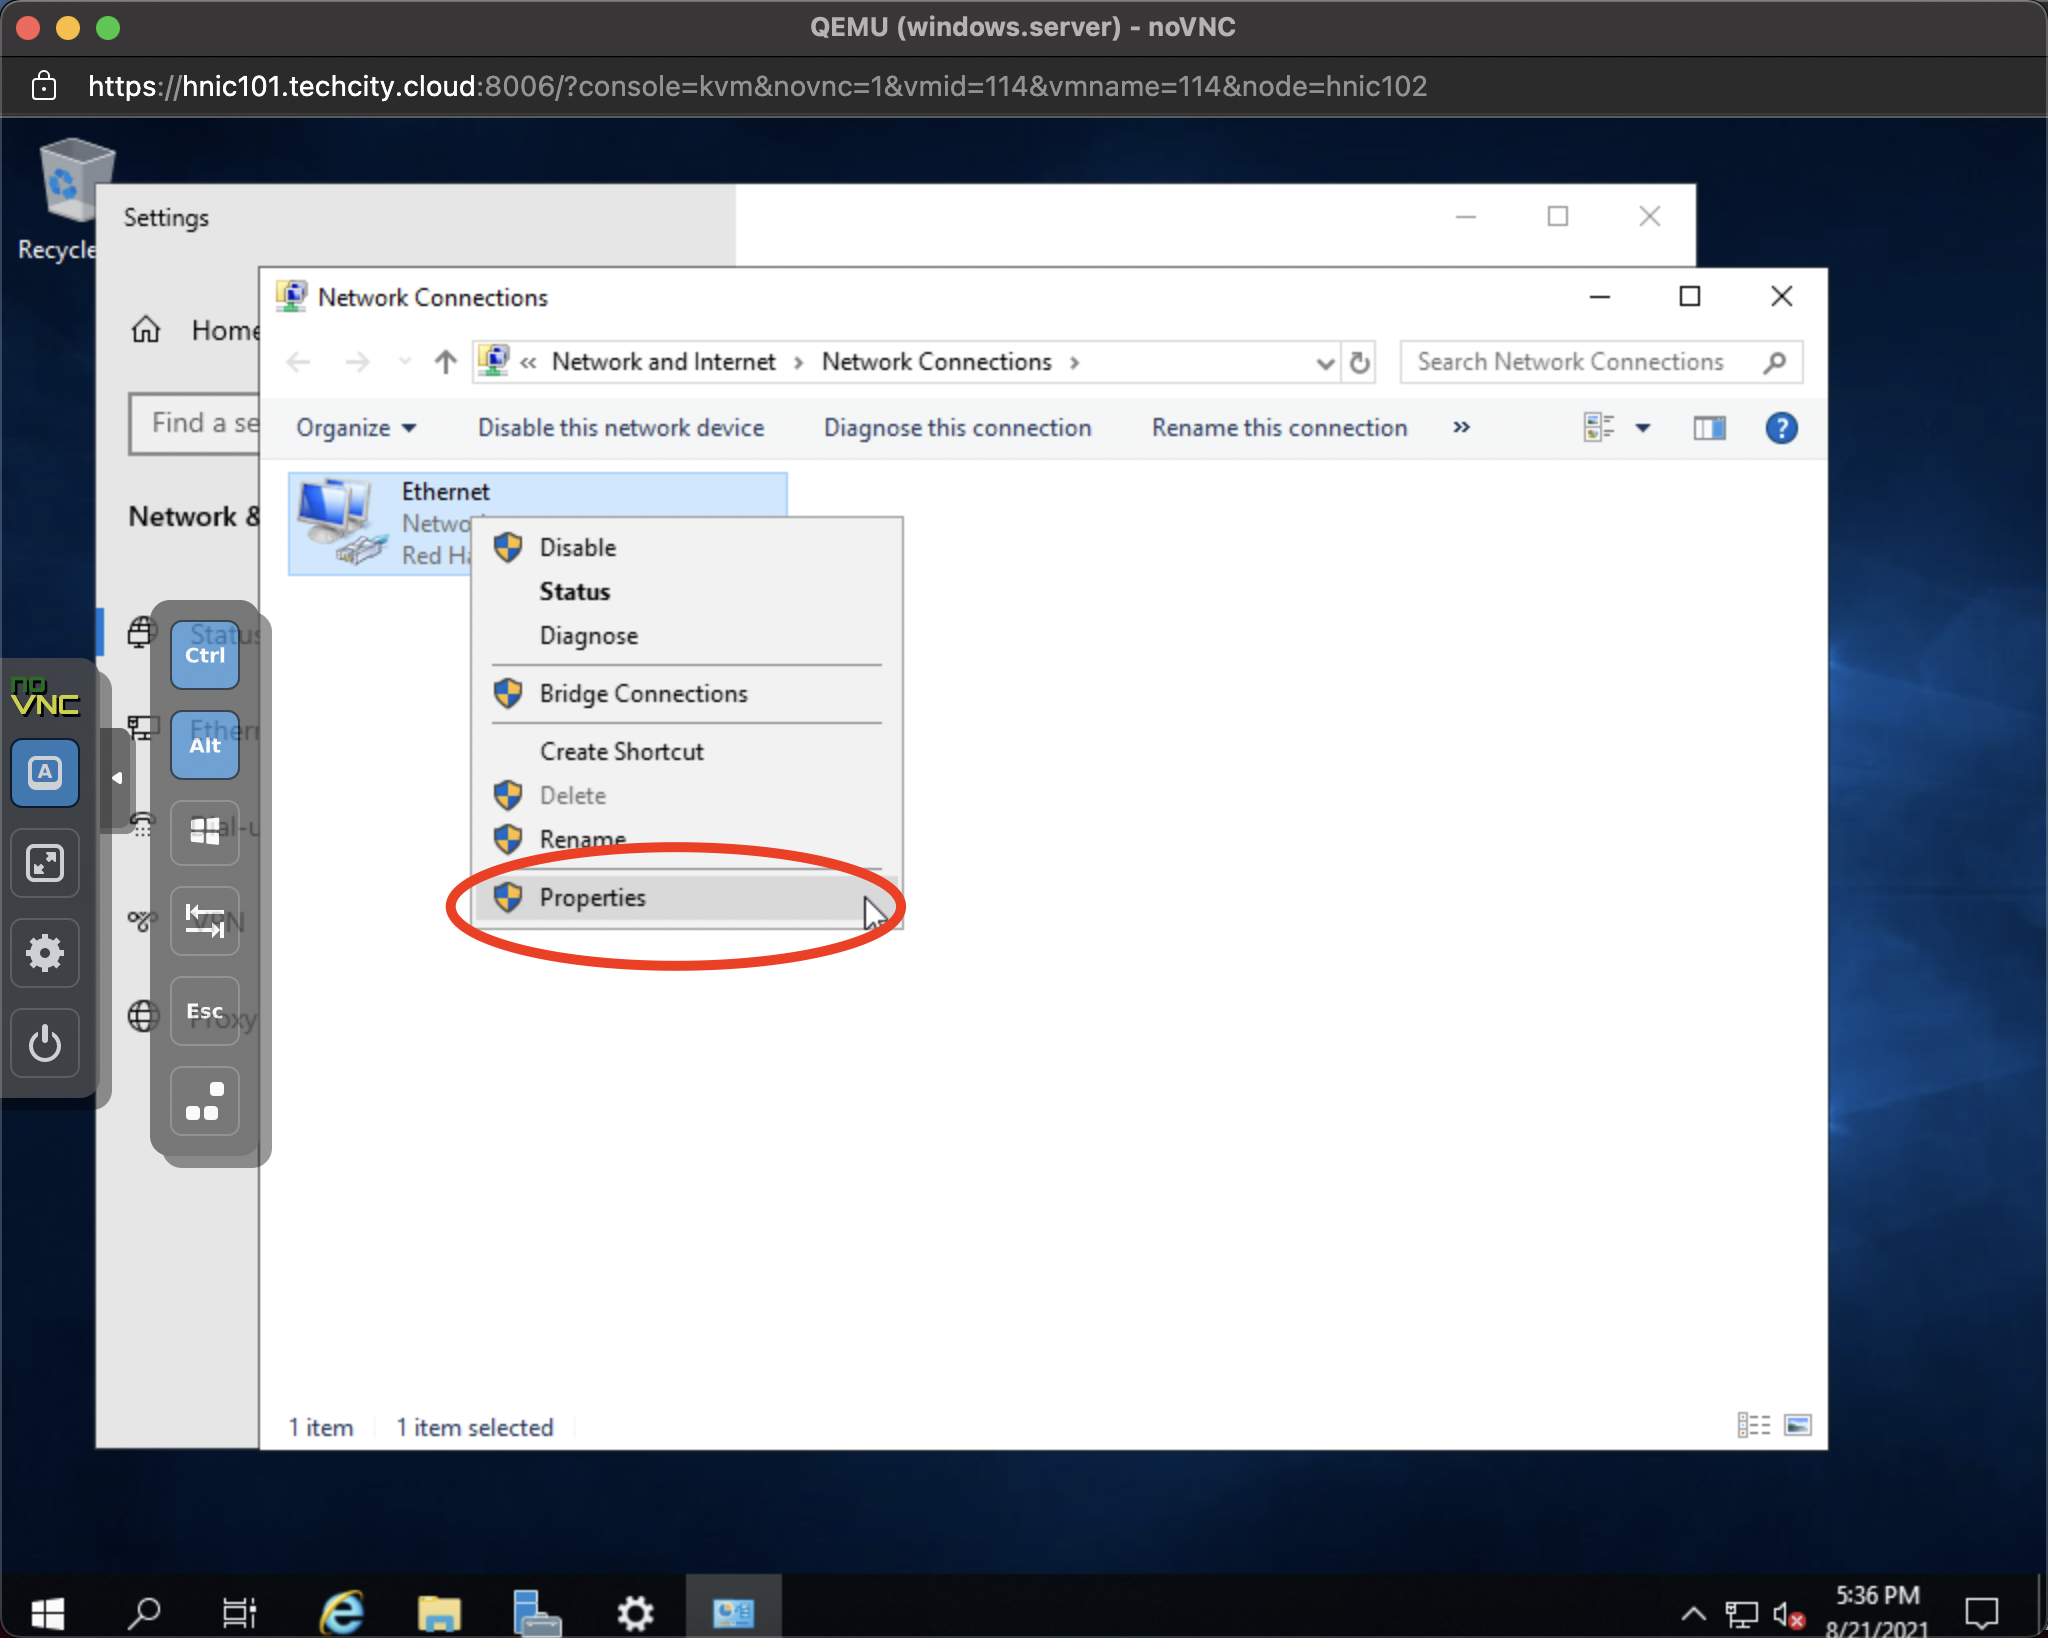Switch to large icons view in status bar

tap(1798, 1425)
